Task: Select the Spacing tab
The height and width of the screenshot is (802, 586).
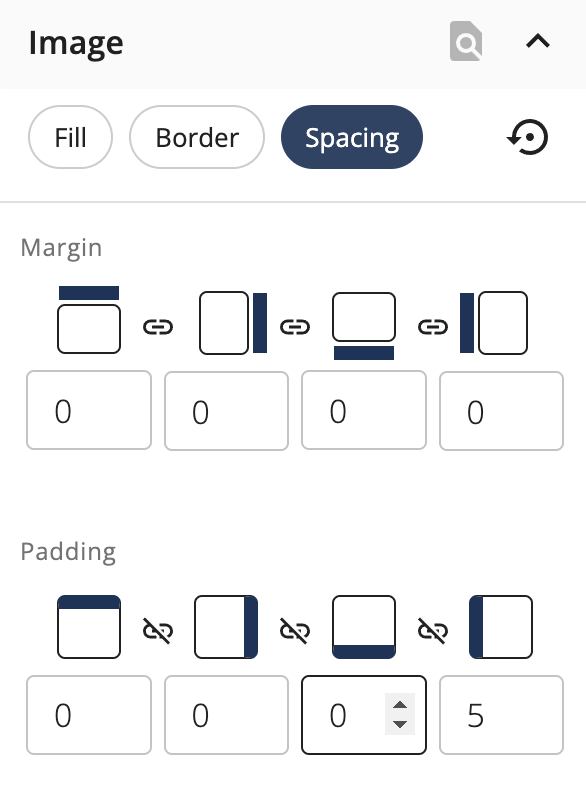Action: (352, 137)
